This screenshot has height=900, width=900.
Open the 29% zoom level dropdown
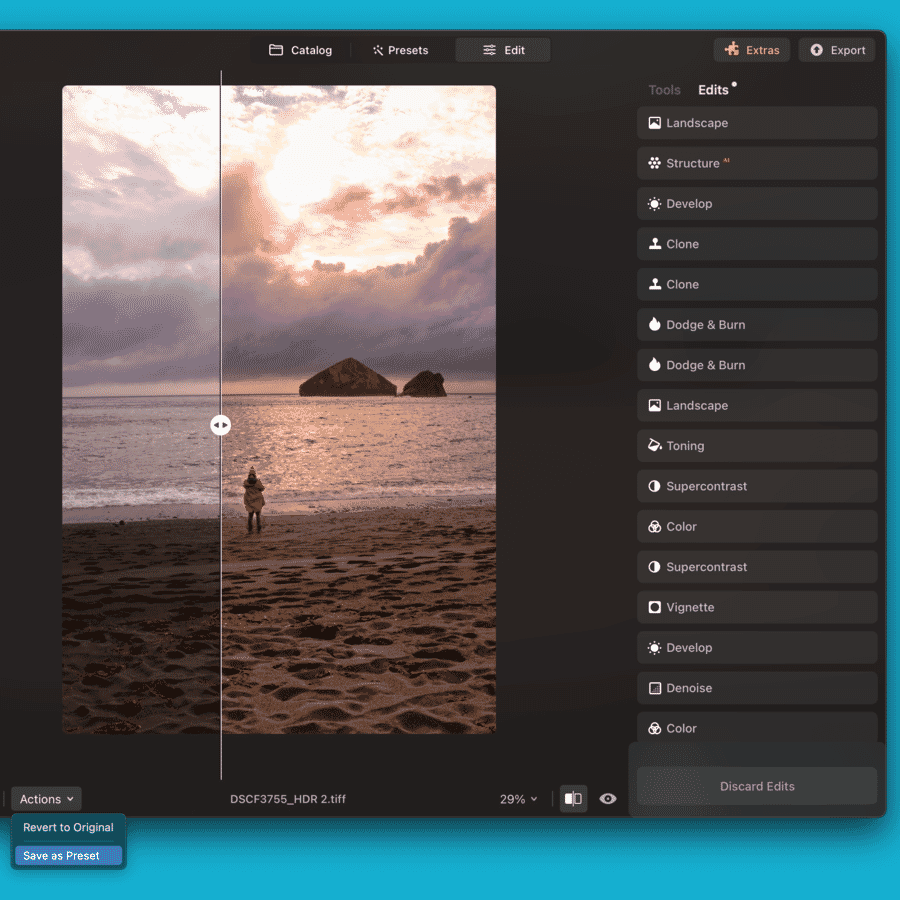click(x=519, y=799)
